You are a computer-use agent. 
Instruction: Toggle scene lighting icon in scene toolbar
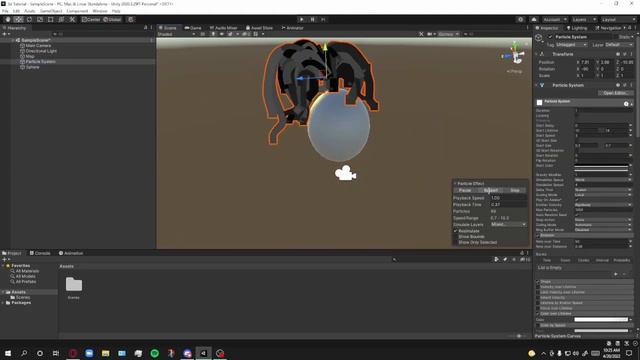point(213,34)
